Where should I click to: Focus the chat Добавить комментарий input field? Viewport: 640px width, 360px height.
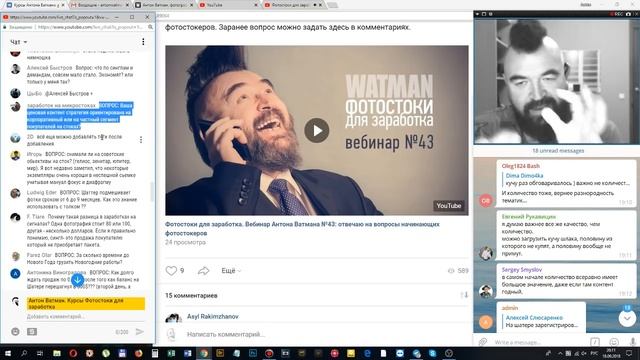(x=86, y=317)
